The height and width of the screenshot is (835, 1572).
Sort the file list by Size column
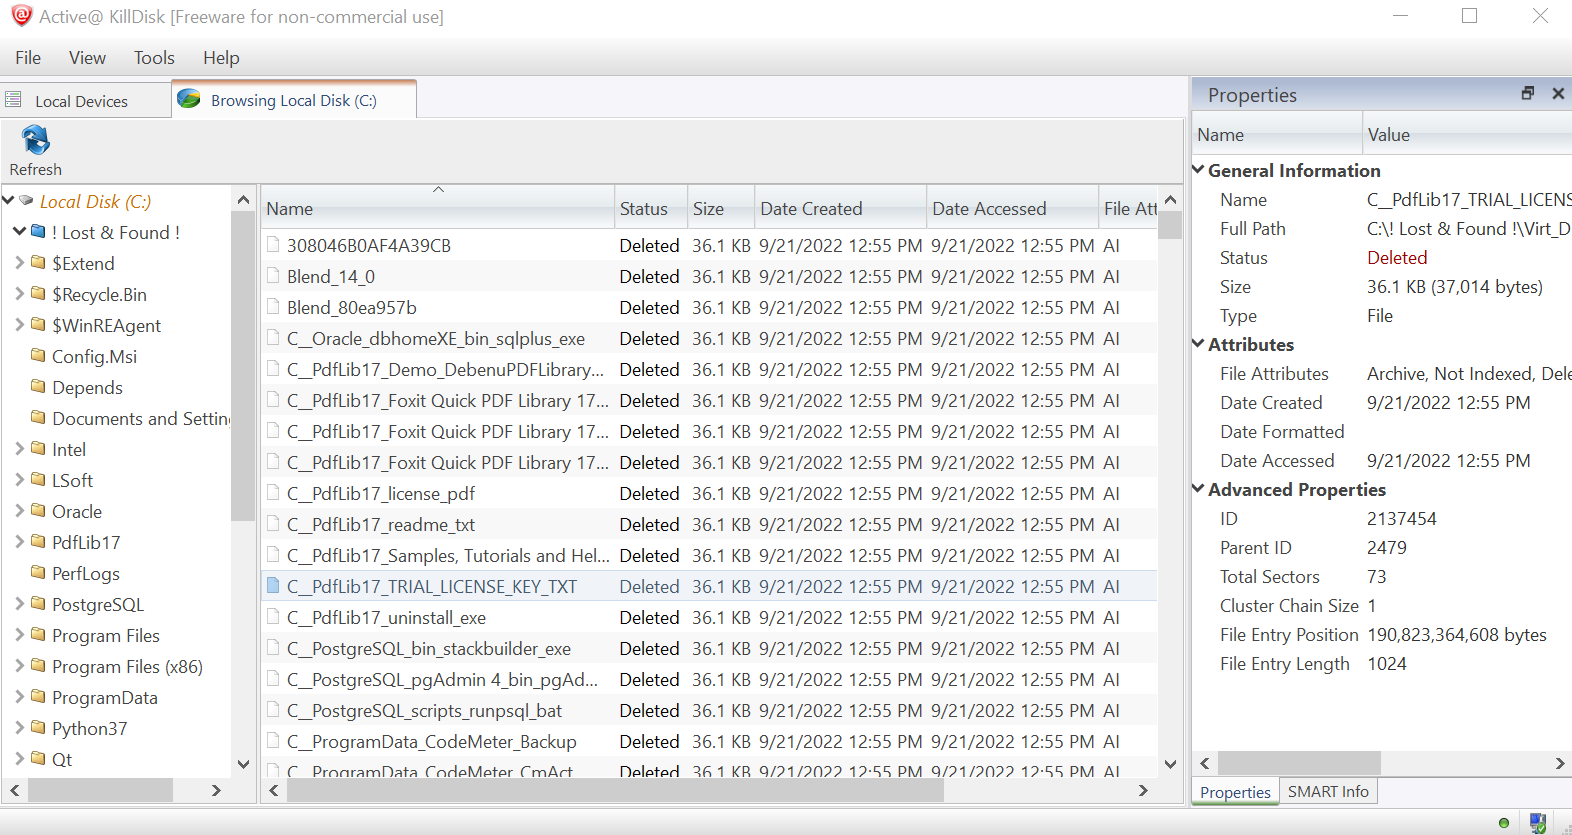[x=708, y=209]
